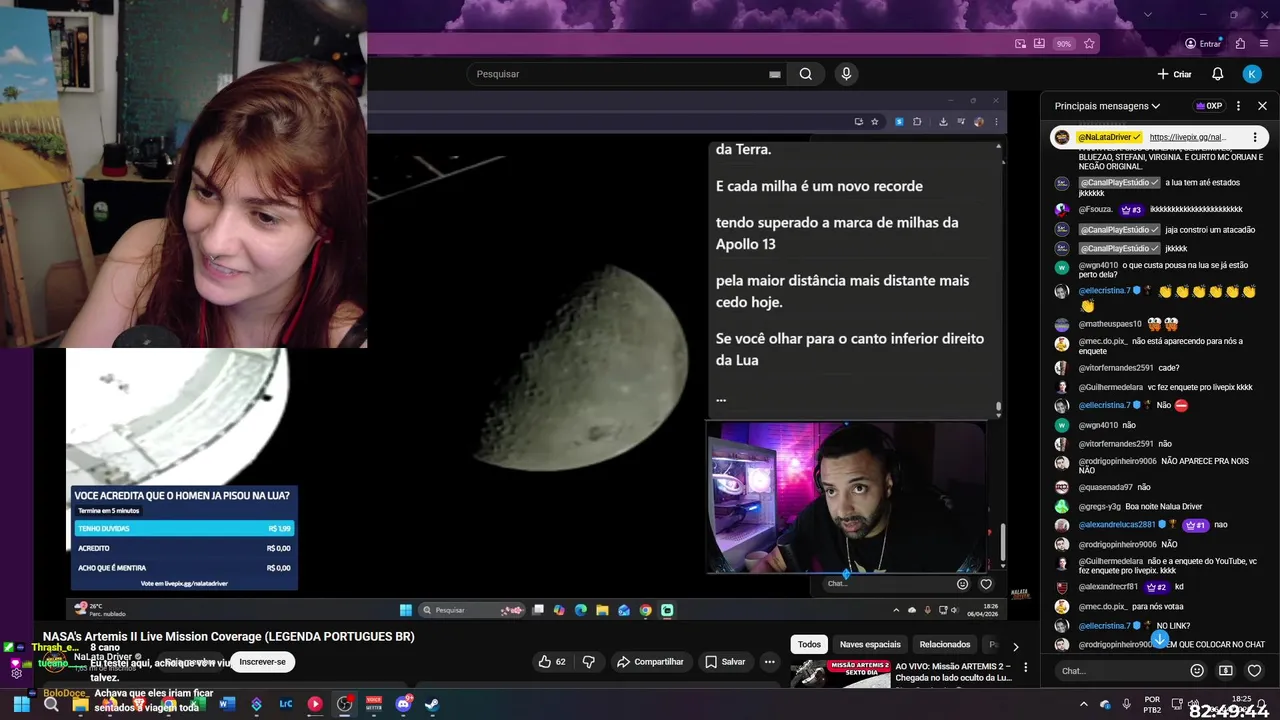Image resolution: width=1280 pixels, height=720 pixels.
Task: Click the install app icon in address bar
Action: coord(1039,44)
